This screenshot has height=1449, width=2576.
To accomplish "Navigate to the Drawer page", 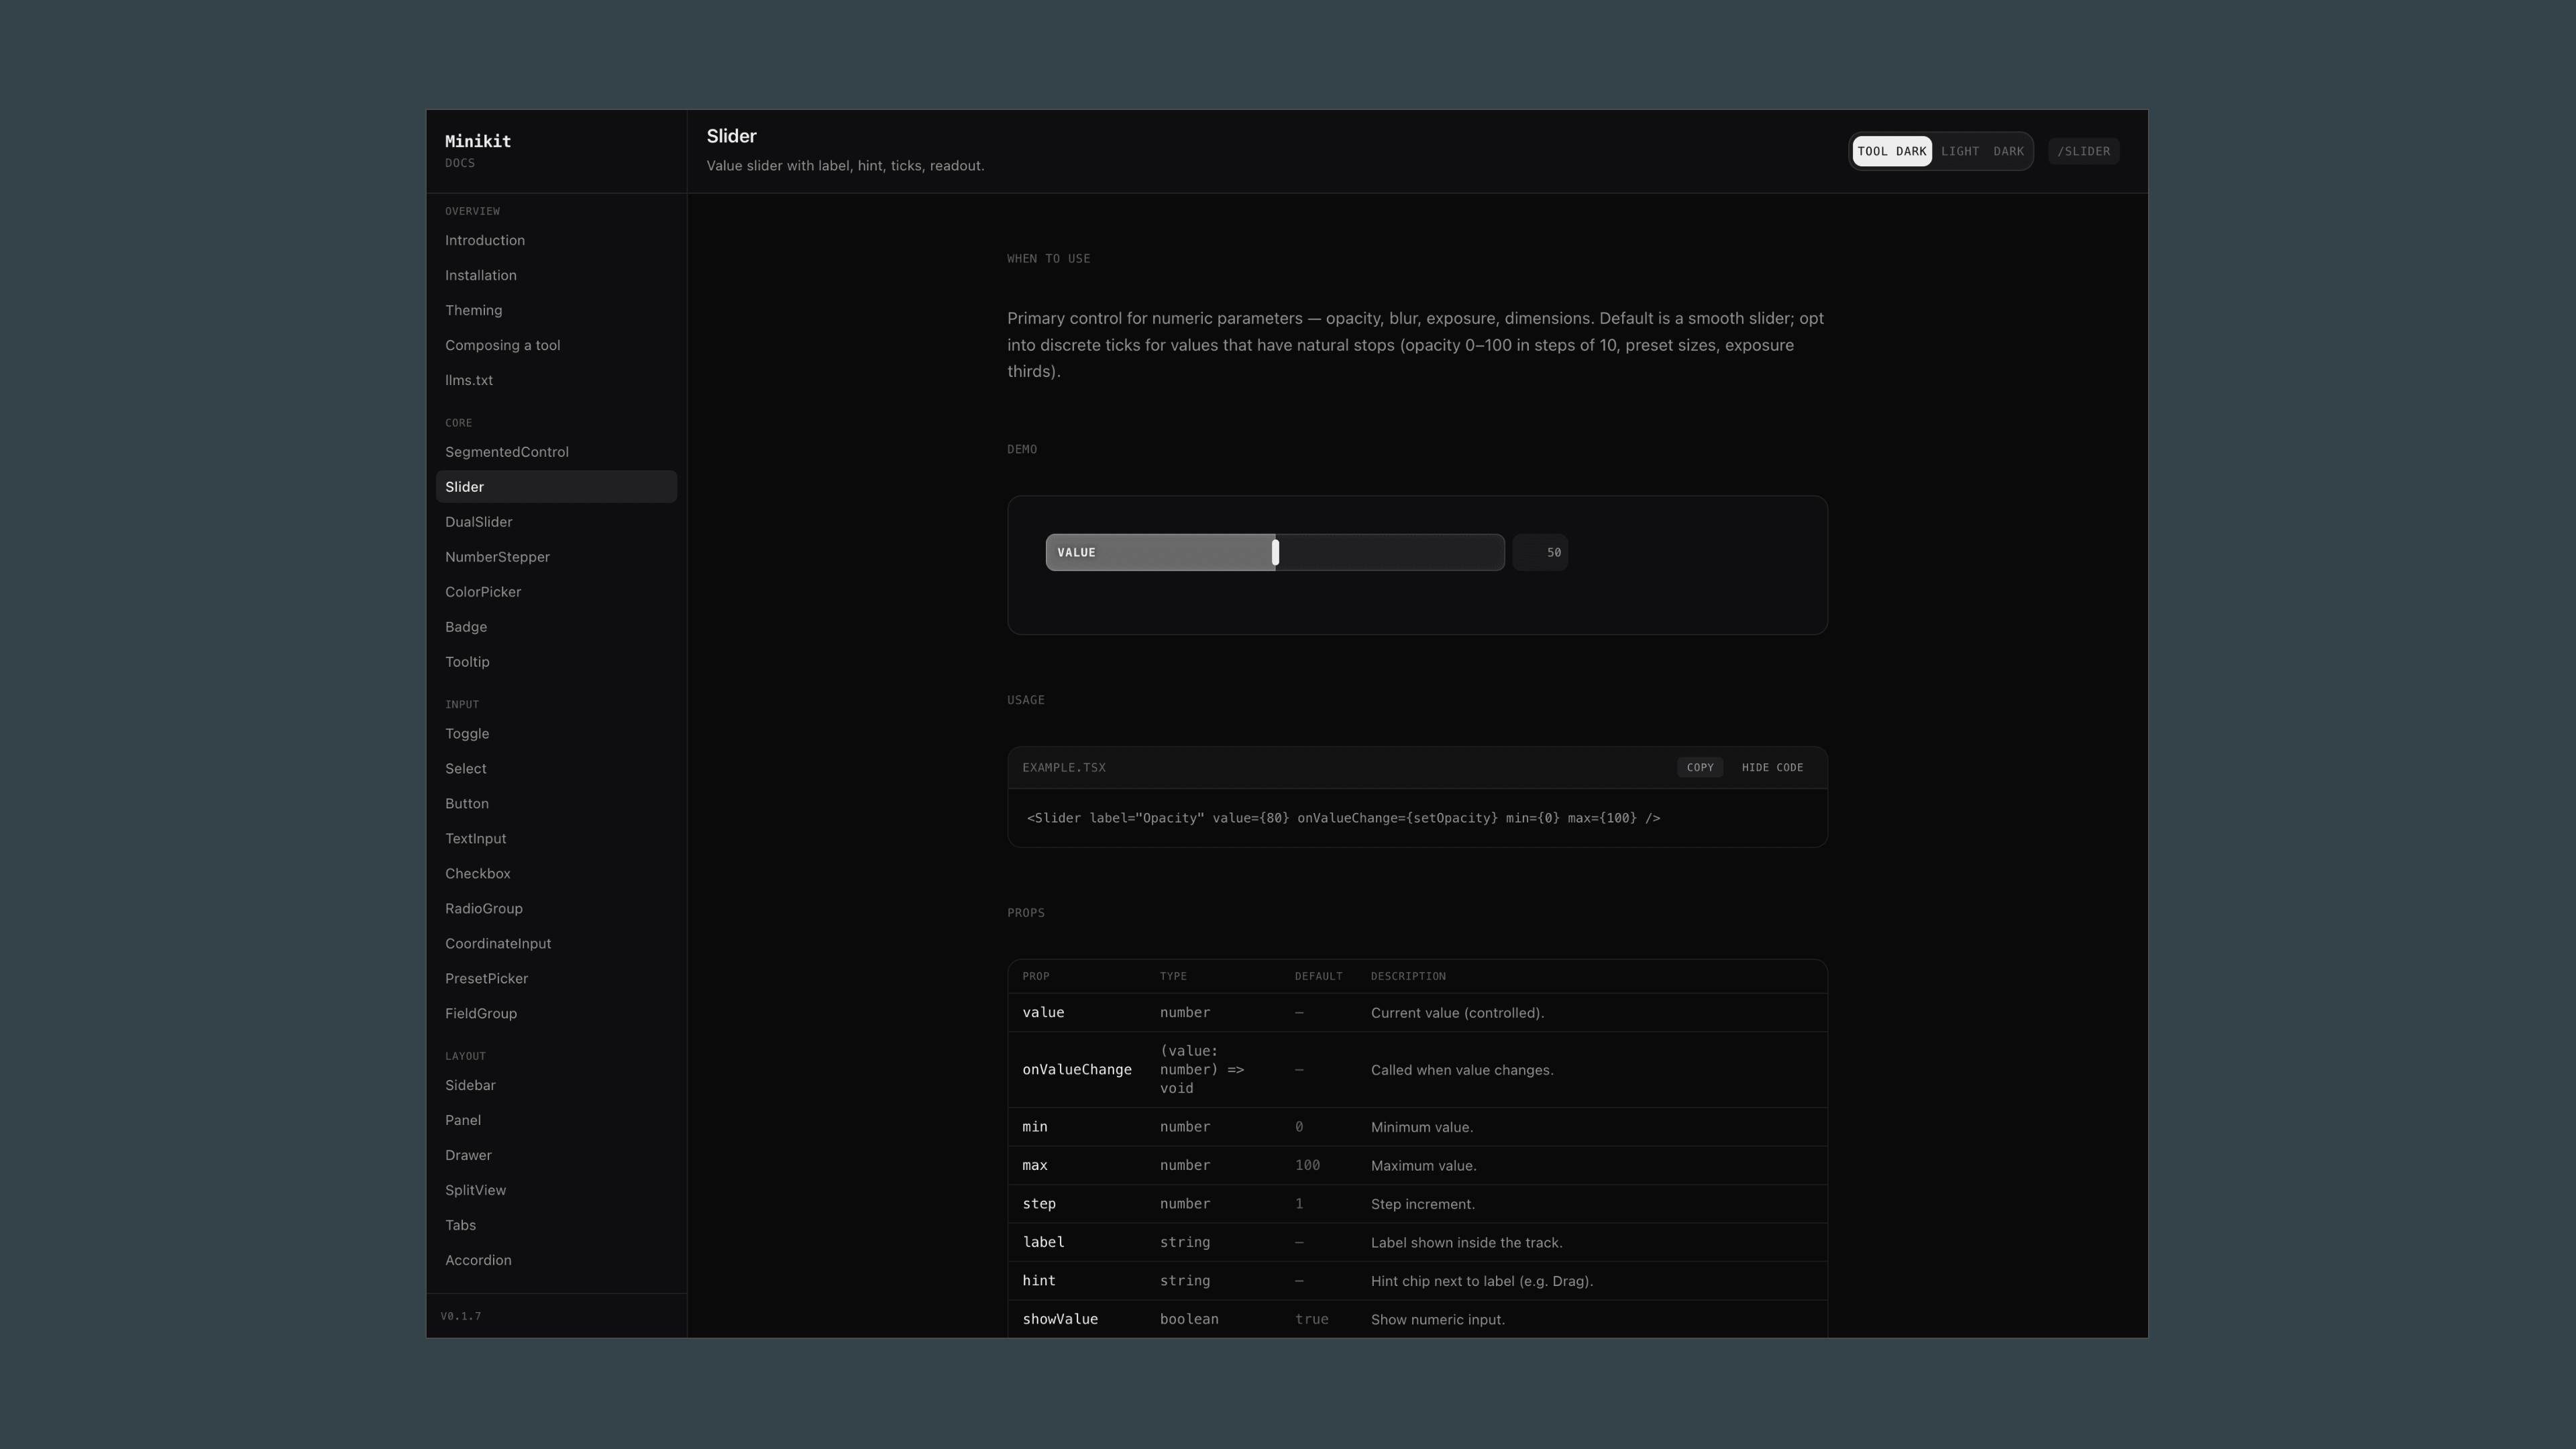I will coord(556,1155).
